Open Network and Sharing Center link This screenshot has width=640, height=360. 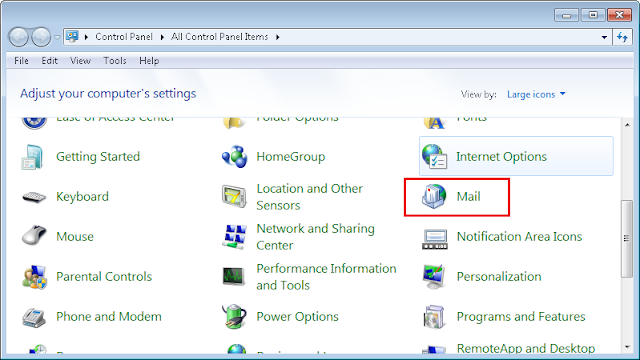[315, 237]
